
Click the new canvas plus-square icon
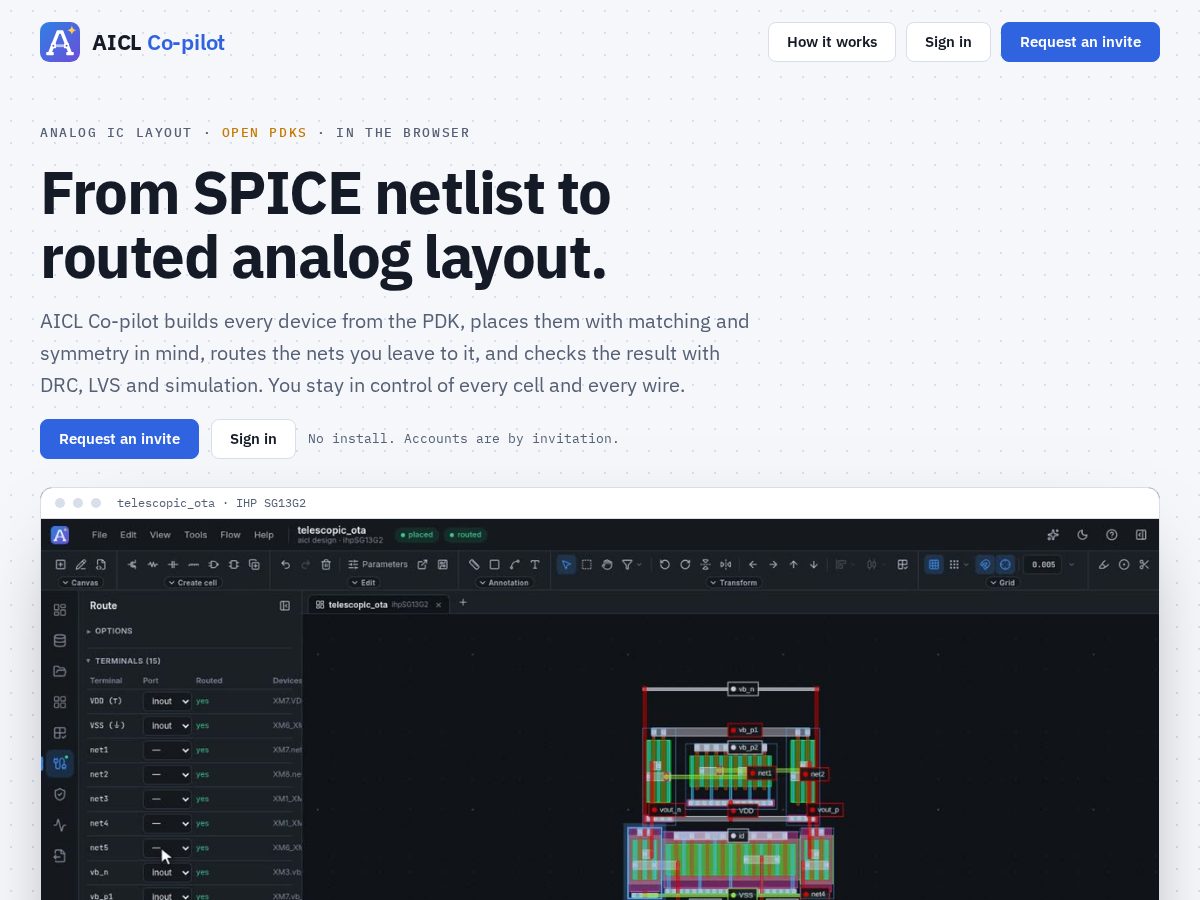[60, 564]
